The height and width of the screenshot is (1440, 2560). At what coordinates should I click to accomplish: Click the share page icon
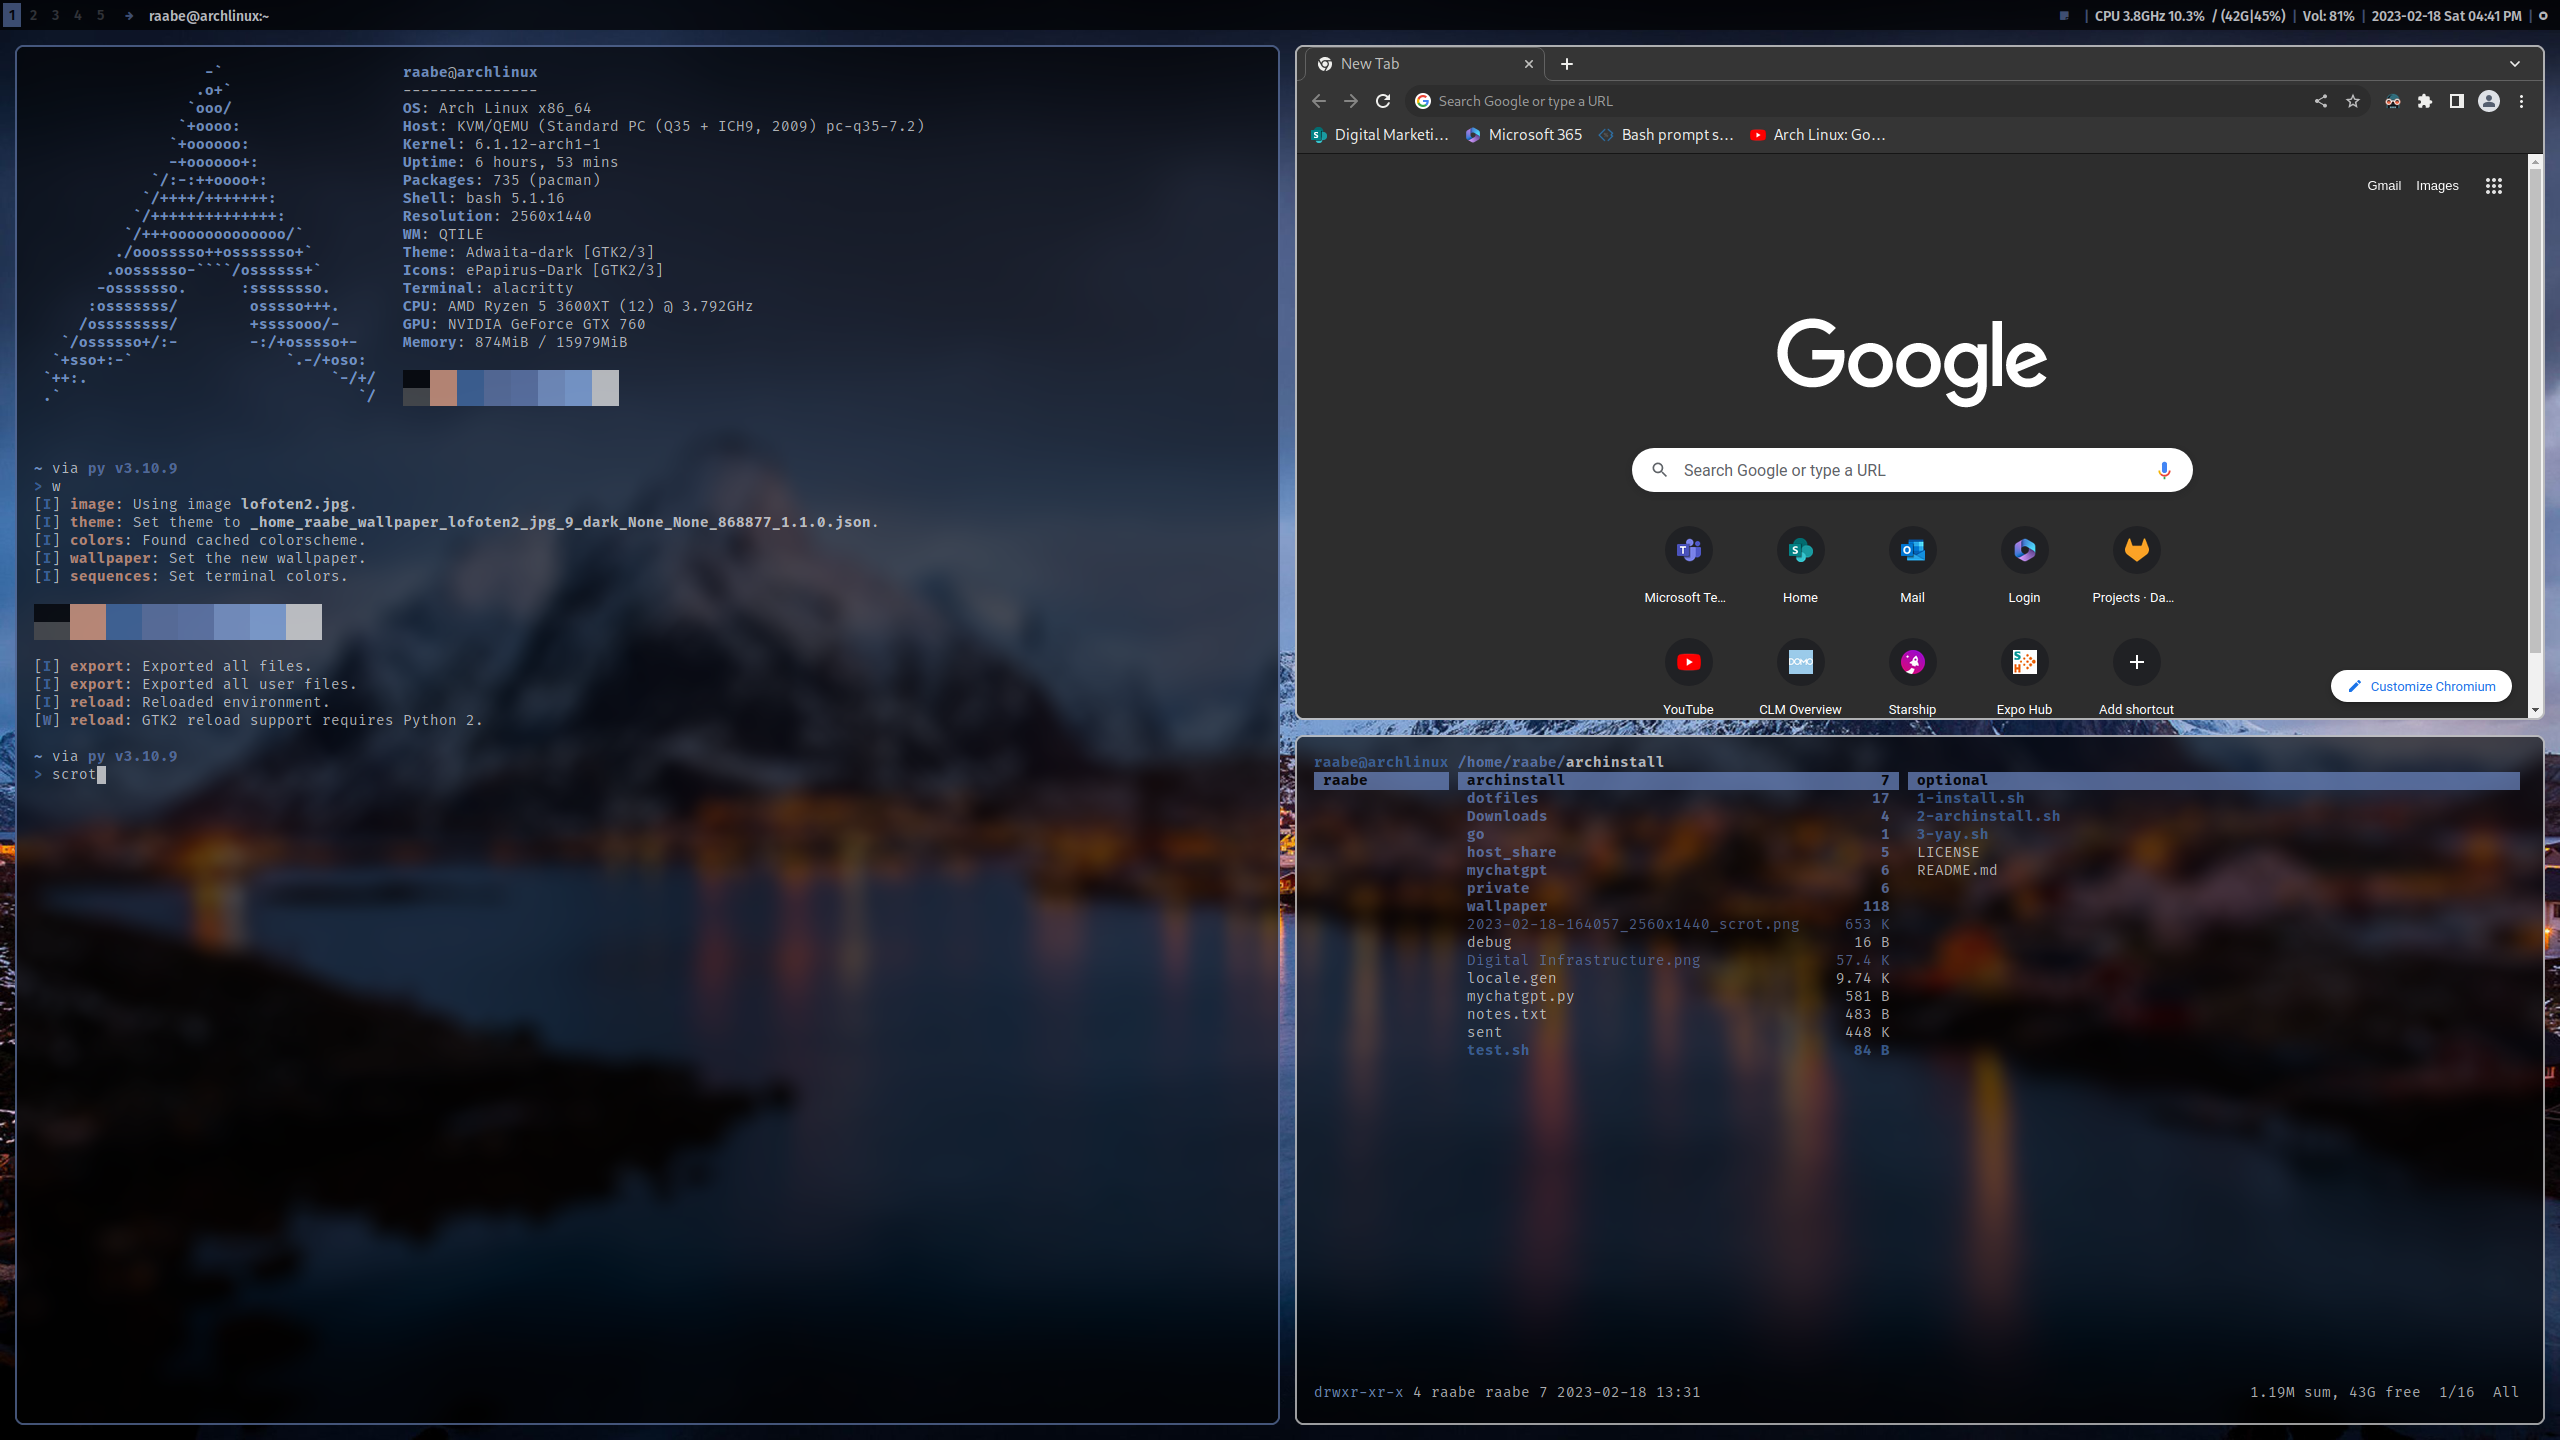[2321, 101]
